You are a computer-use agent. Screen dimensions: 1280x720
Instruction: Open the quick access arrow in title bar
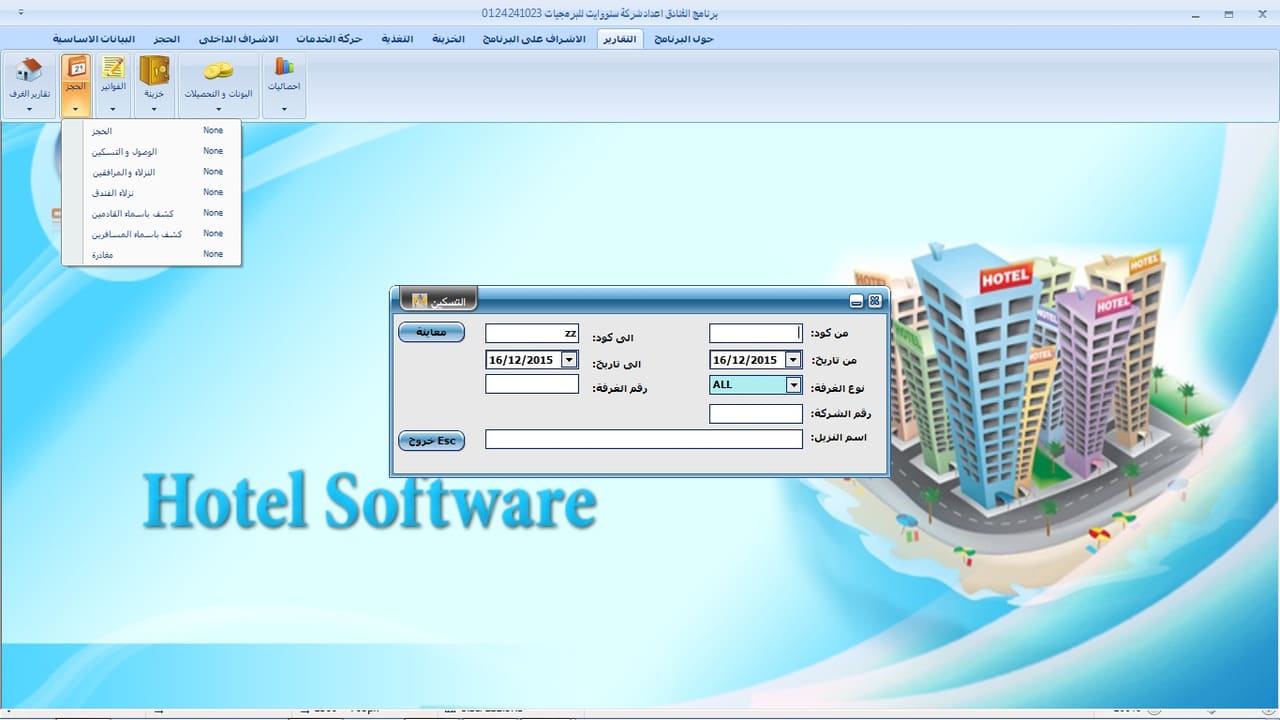[22, 14]
